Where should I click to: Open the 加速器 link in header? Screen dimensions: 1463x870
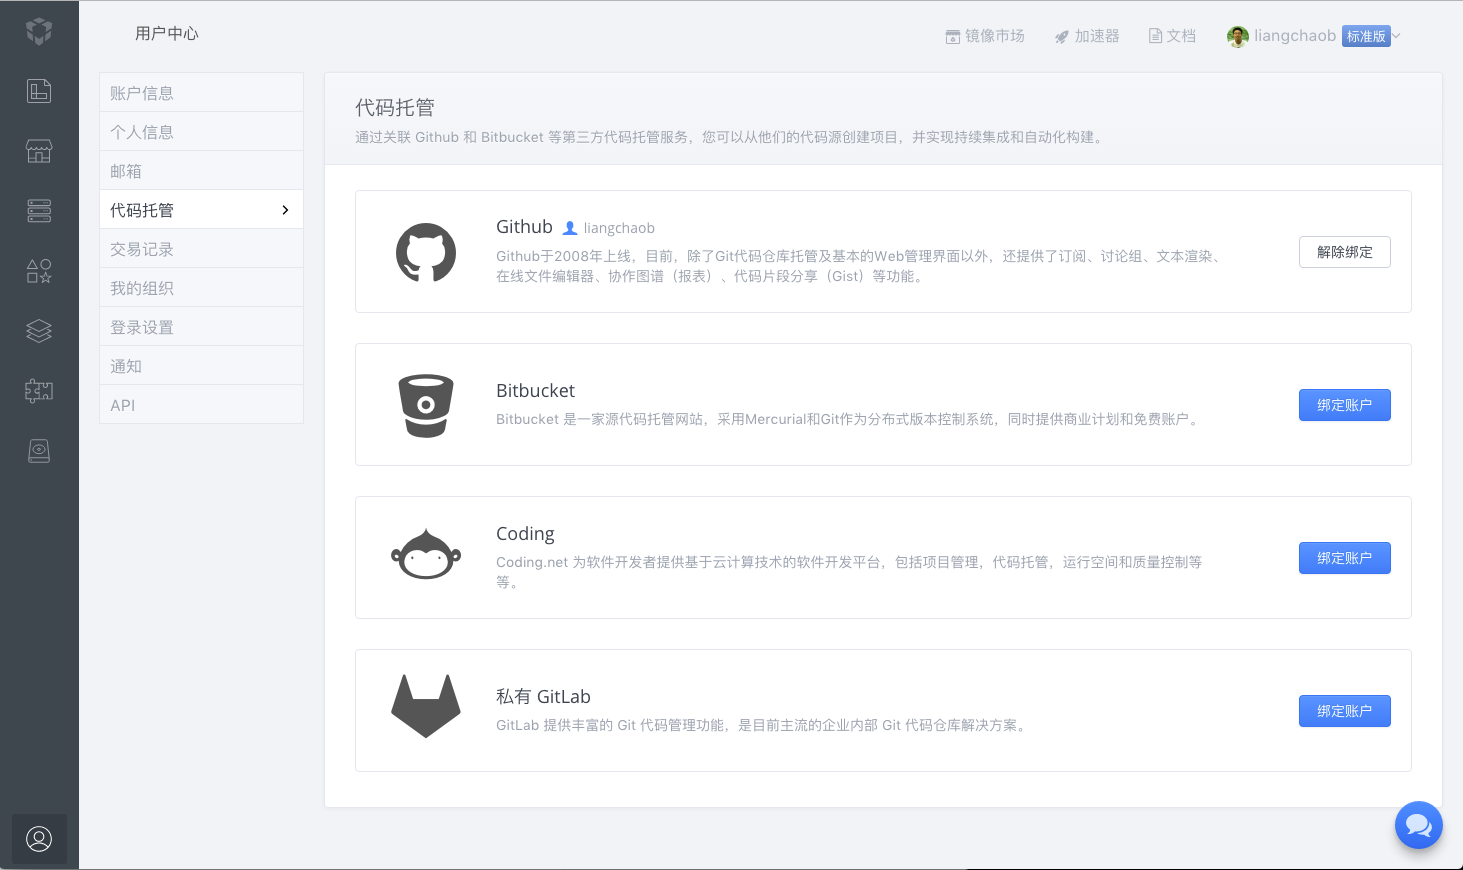tap(1087, 36)
